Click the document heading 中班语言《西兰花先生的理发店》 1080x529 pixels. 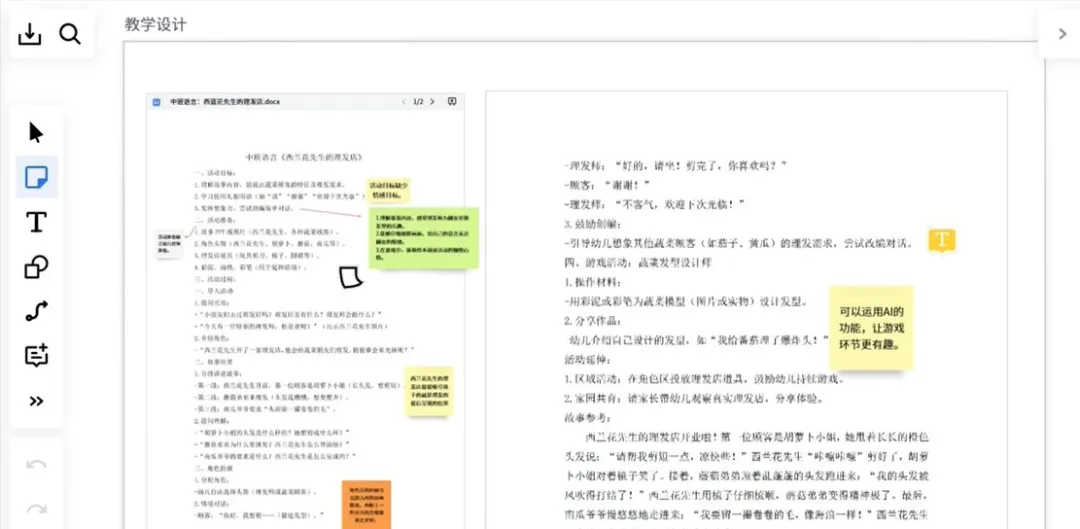pos(305,157)
